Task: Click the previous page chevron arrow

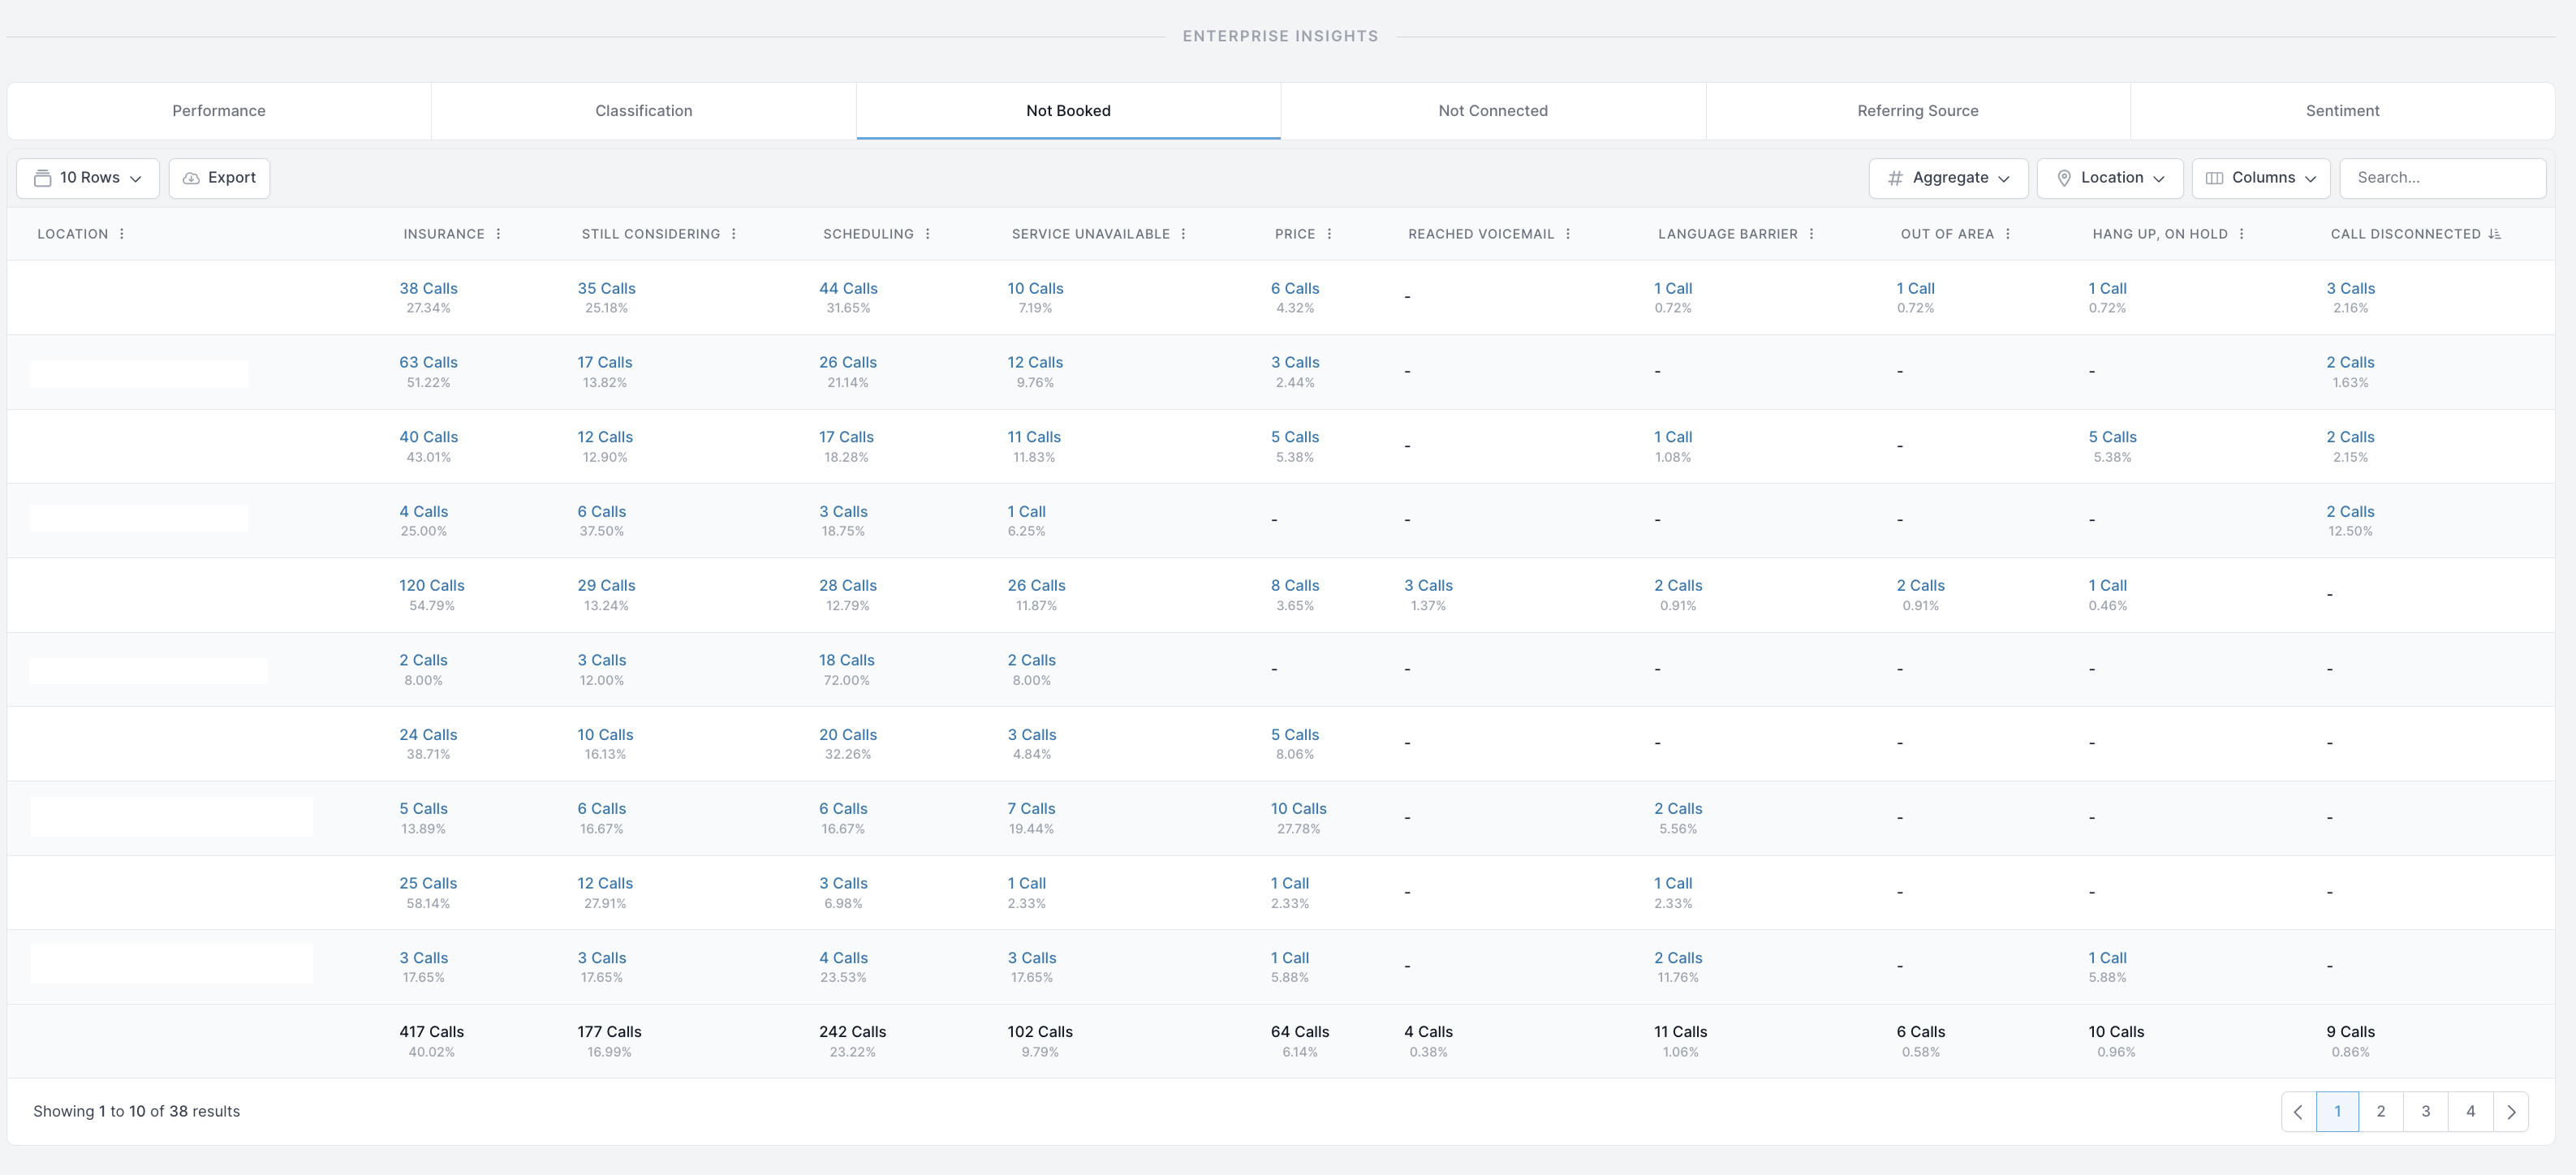Action: point(2298,1111)
